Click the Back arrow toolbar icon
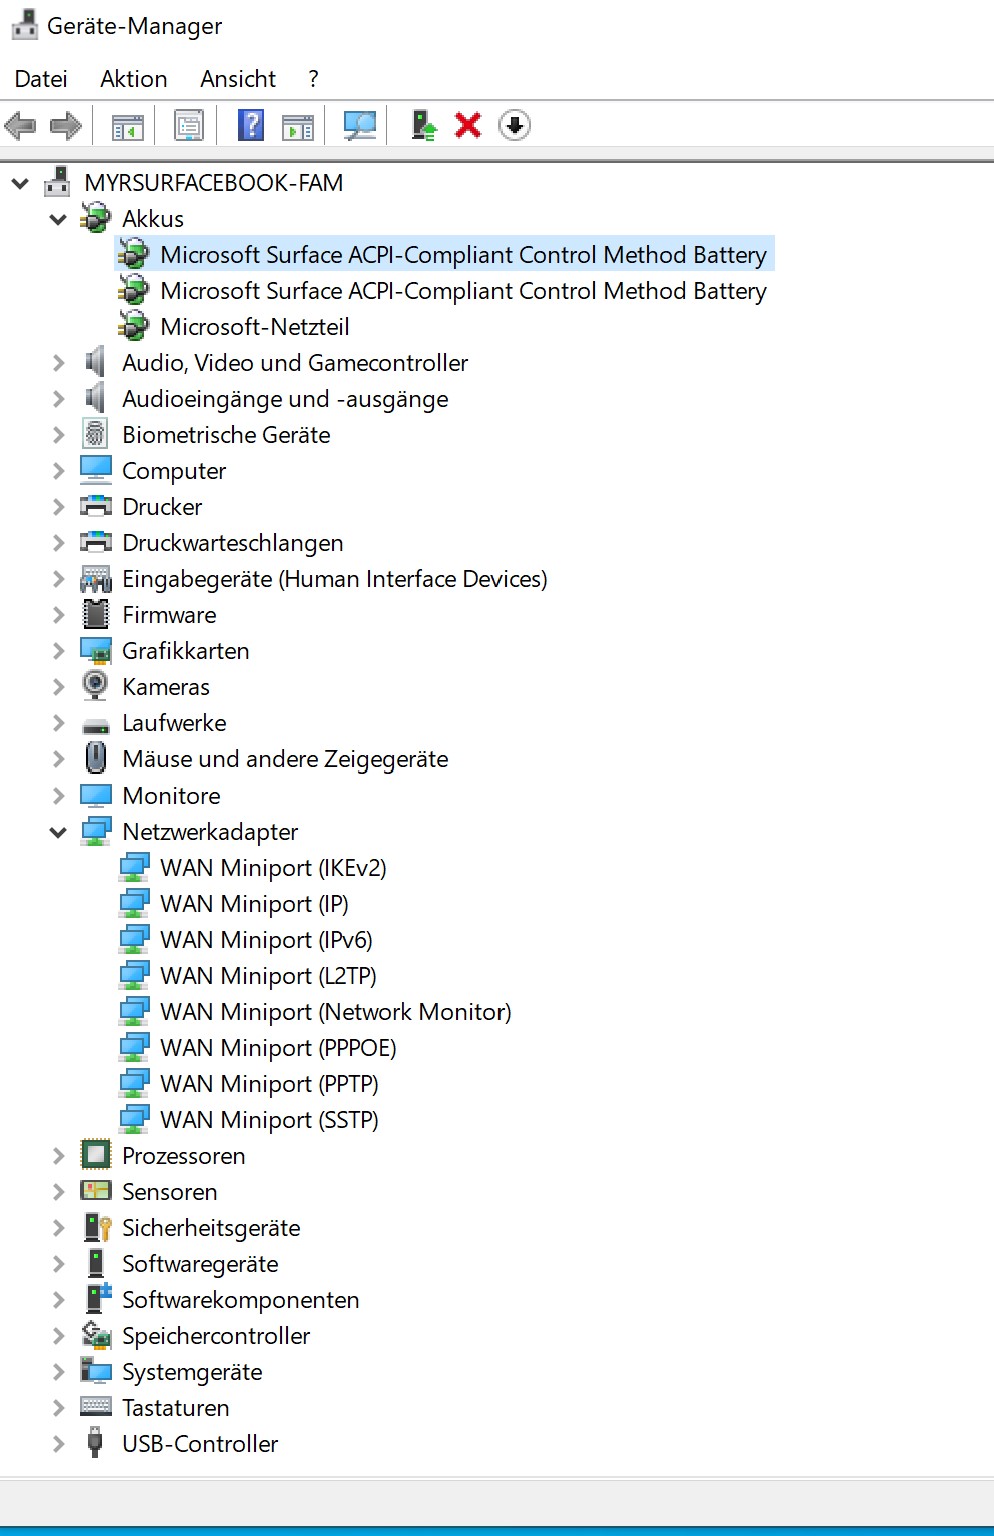The image size is (994, 1536). 20,126
